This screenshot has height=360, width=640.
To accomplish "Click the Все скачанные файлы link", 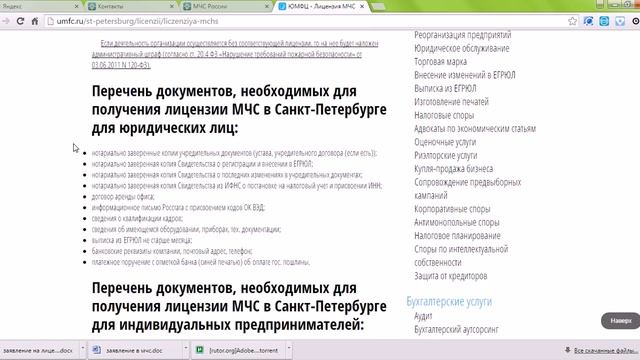I will click(x=606, y=351).
